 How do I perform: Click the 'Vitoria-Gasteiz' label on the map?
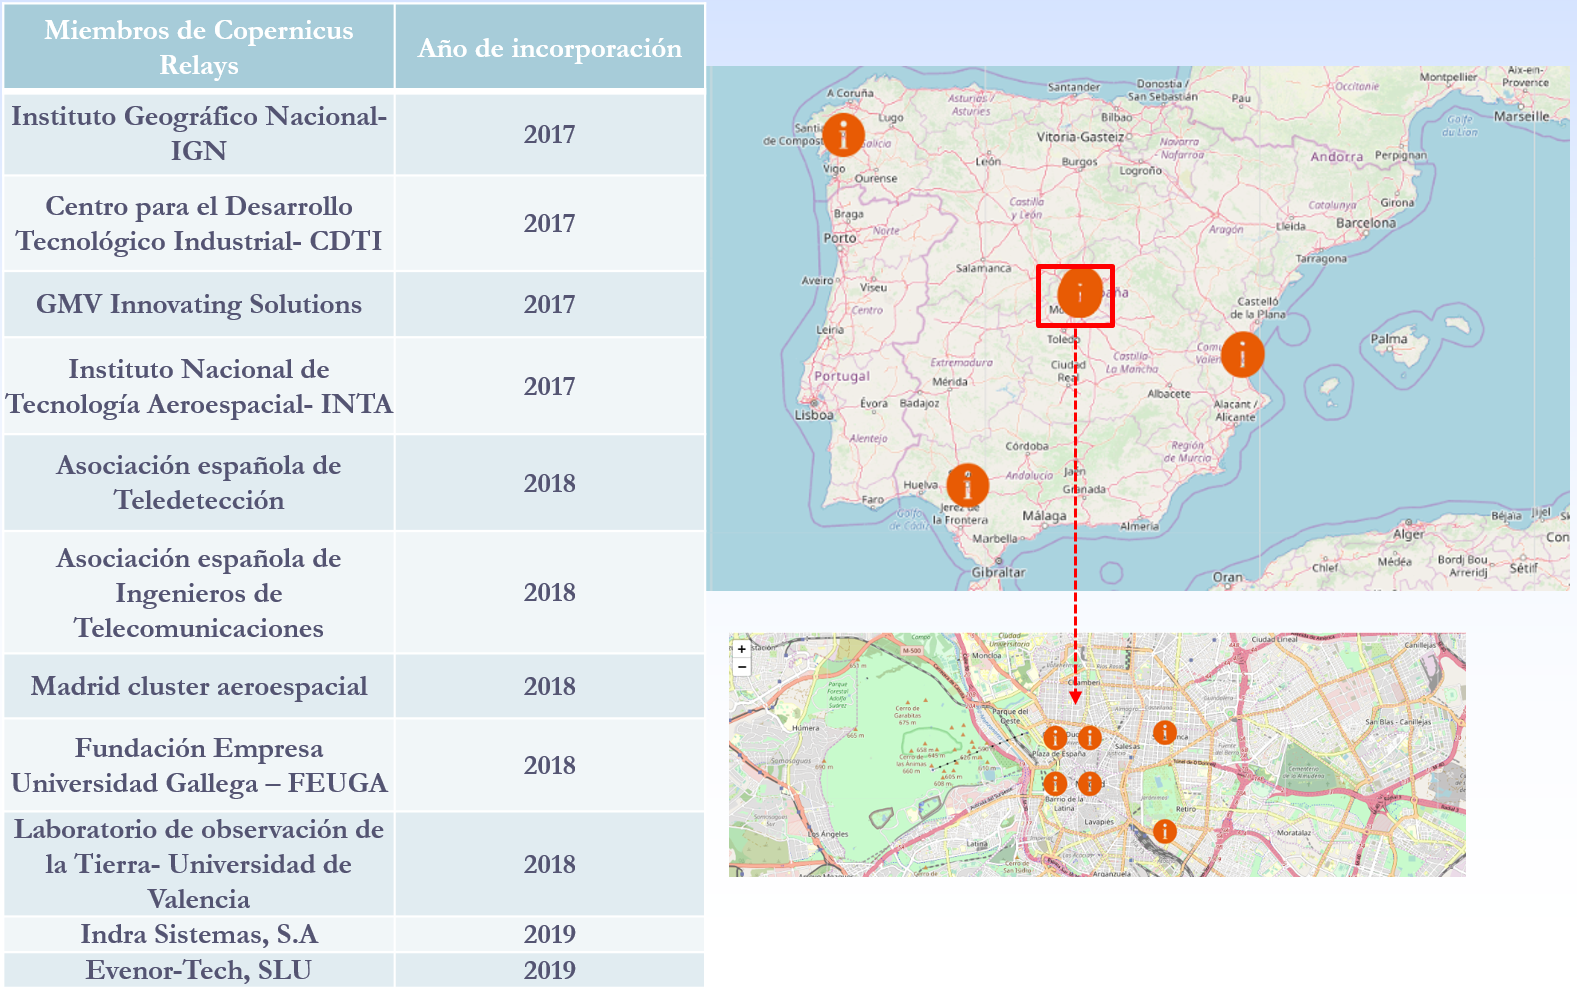[x=1080, y=137]
